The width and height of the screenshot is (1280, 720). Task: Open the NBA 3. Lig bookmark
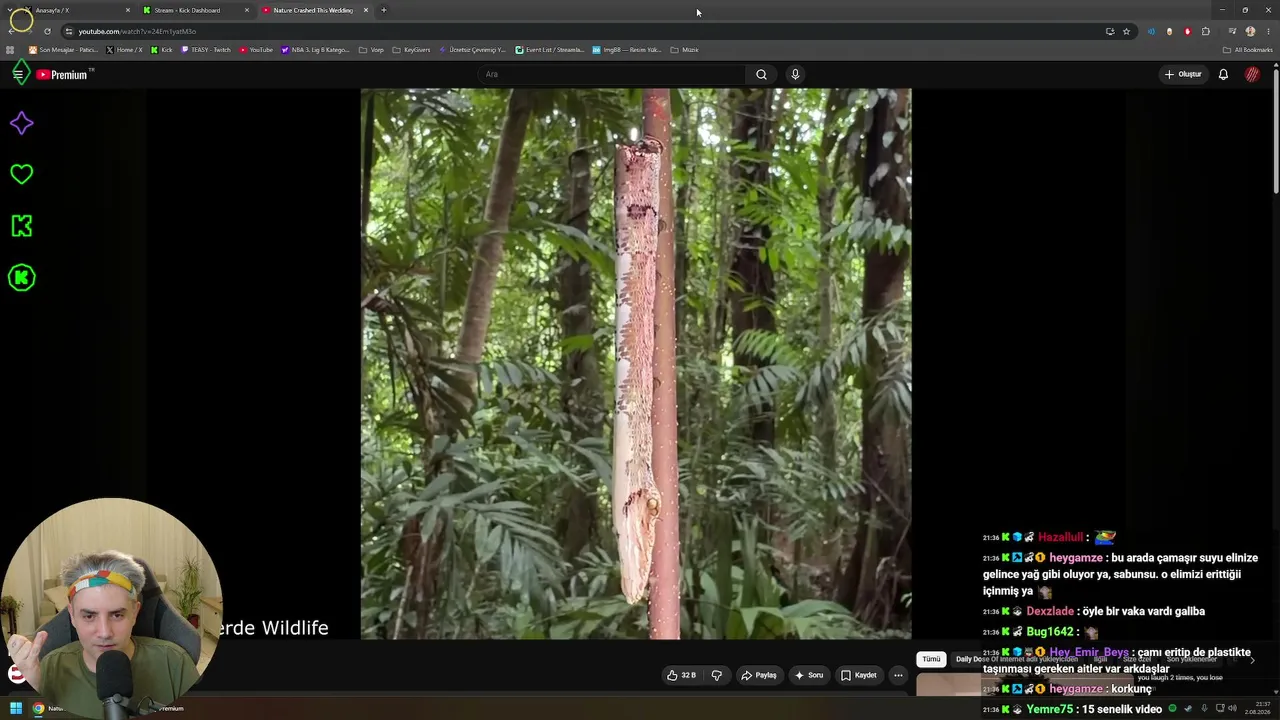point(315,50)
